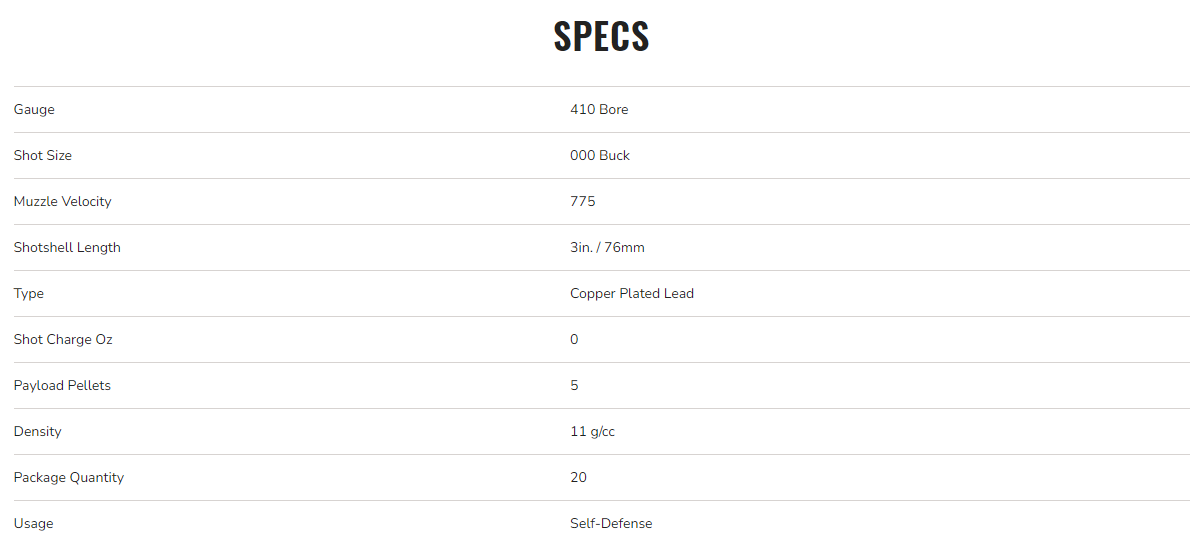Viewport: 1200px width, 536px height.
Task: Select the 410 Bore value
Action: 599,110
